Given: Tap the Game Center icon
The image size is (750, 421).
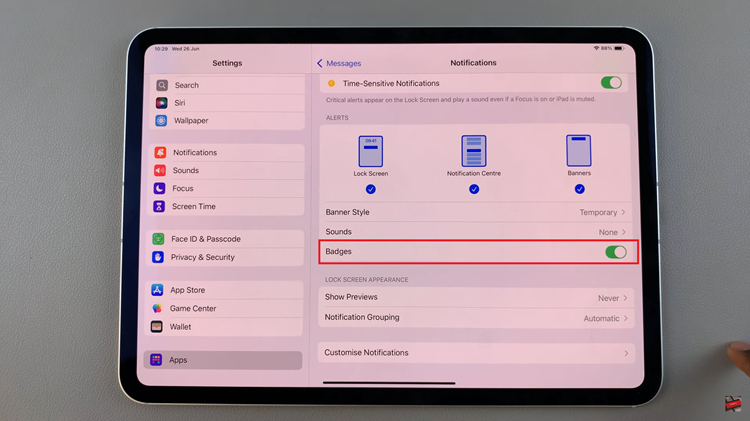Looking at the screenshot, I should tap(157, 309).
